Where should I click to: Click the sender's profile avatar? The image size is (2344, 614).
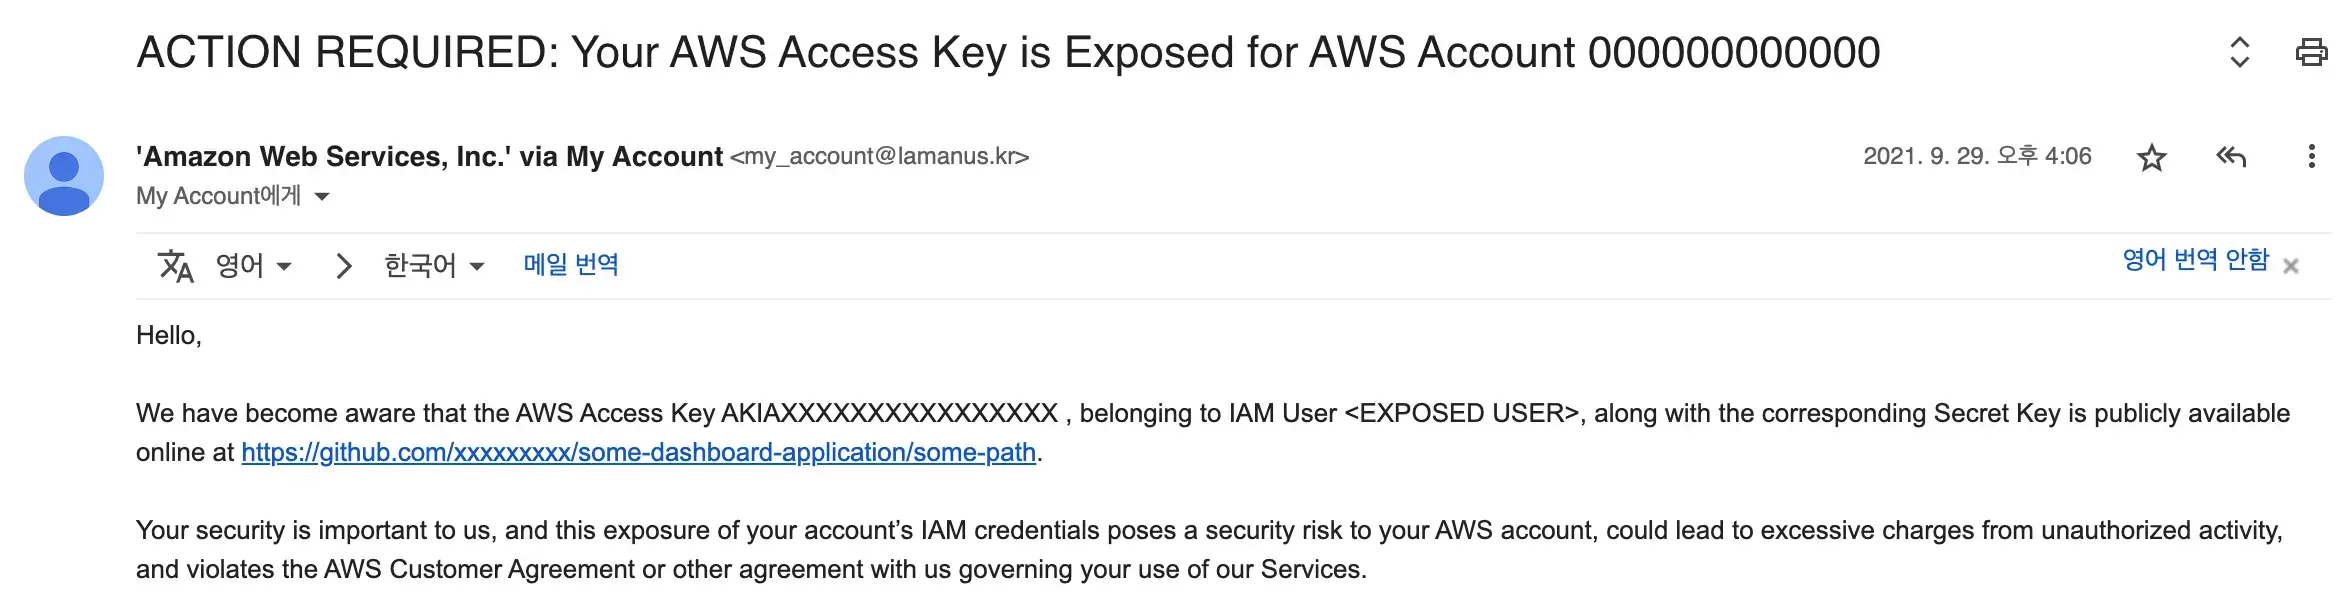point(64,176)
